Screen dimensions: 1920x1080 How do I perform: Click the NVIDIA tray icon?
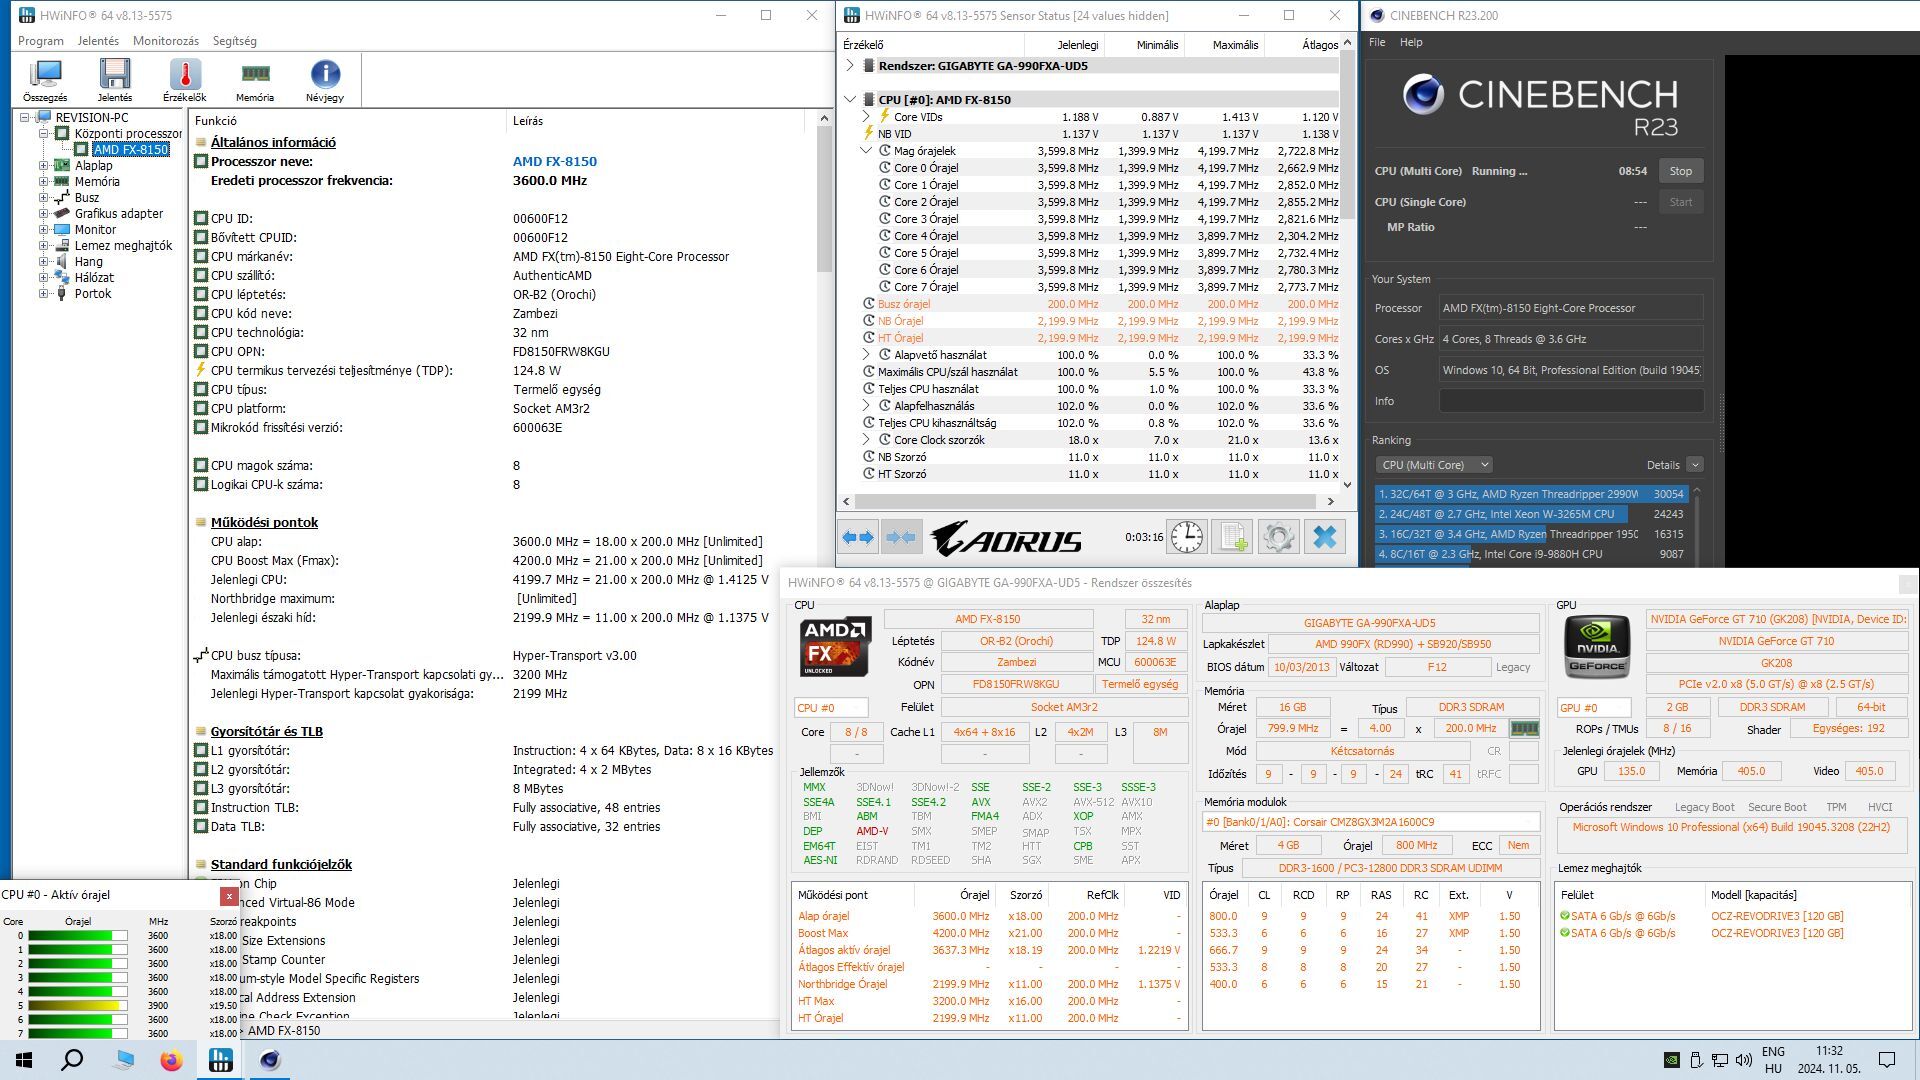[x=1672, y=1060]
